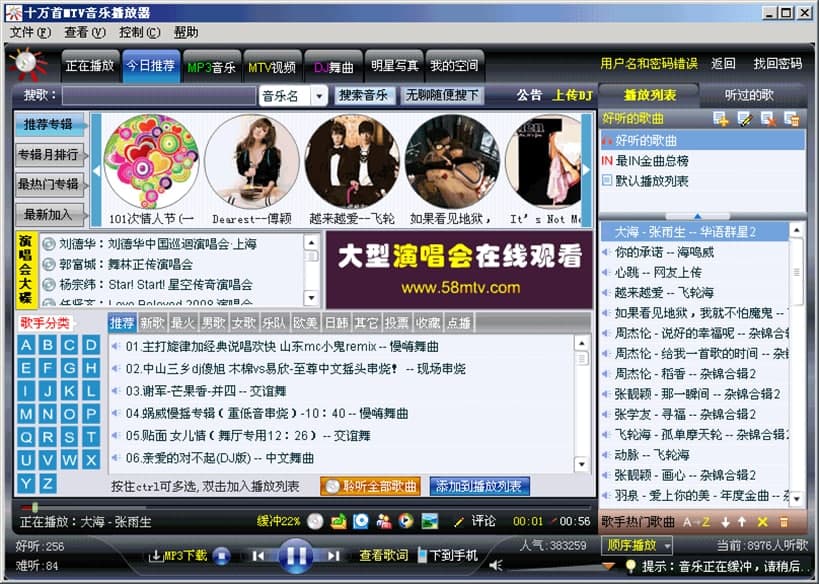Click the lightbulb tip icon
Screen dimensions: 819x584
631,566
